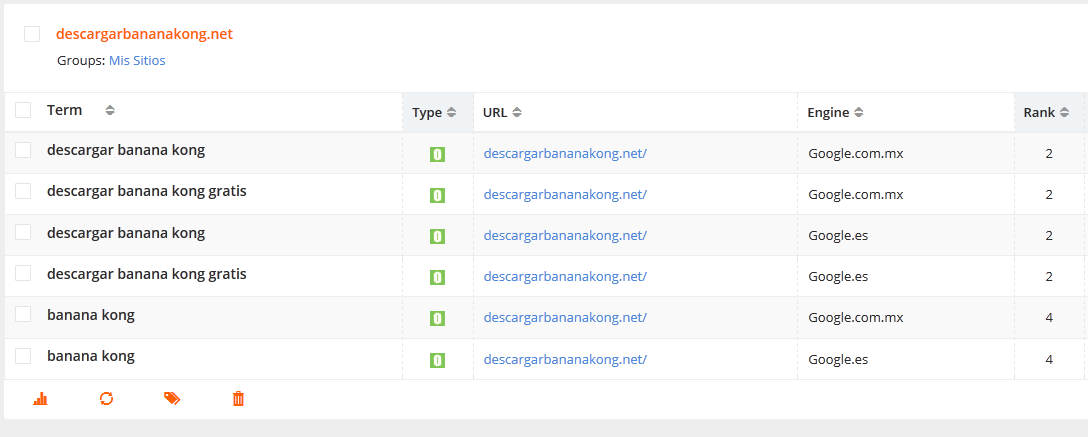The height and width of the screenshot is (437, 1088).
Task: Open URL link in descargar banana kong Google.com.mx row
Action: pos(565,153)
